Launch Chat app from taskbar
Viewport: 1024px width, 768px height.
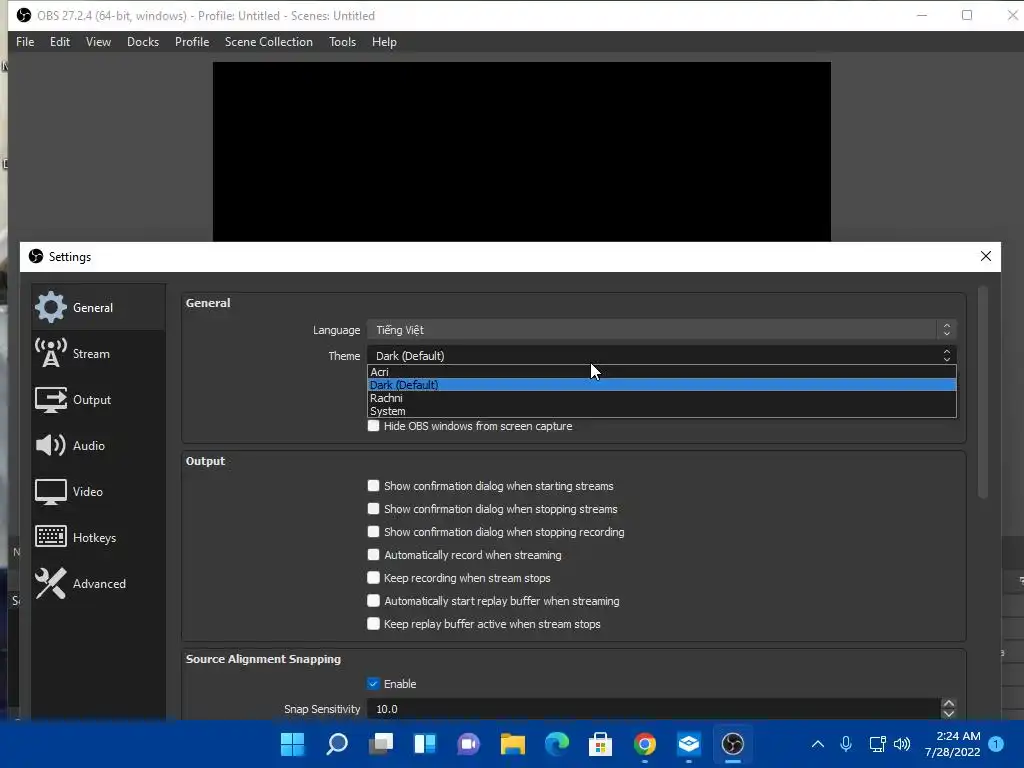[x=468, y=744]
